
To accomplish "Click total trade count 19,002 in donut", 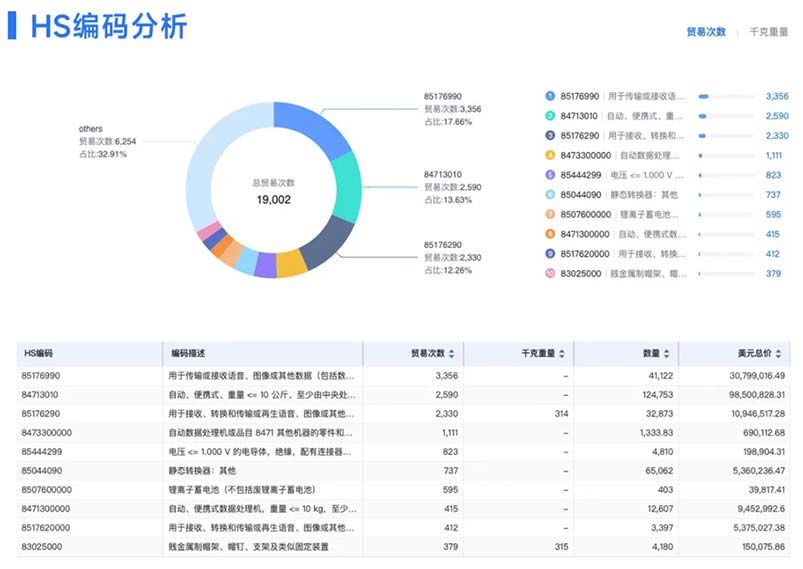I will pos(273,200).
